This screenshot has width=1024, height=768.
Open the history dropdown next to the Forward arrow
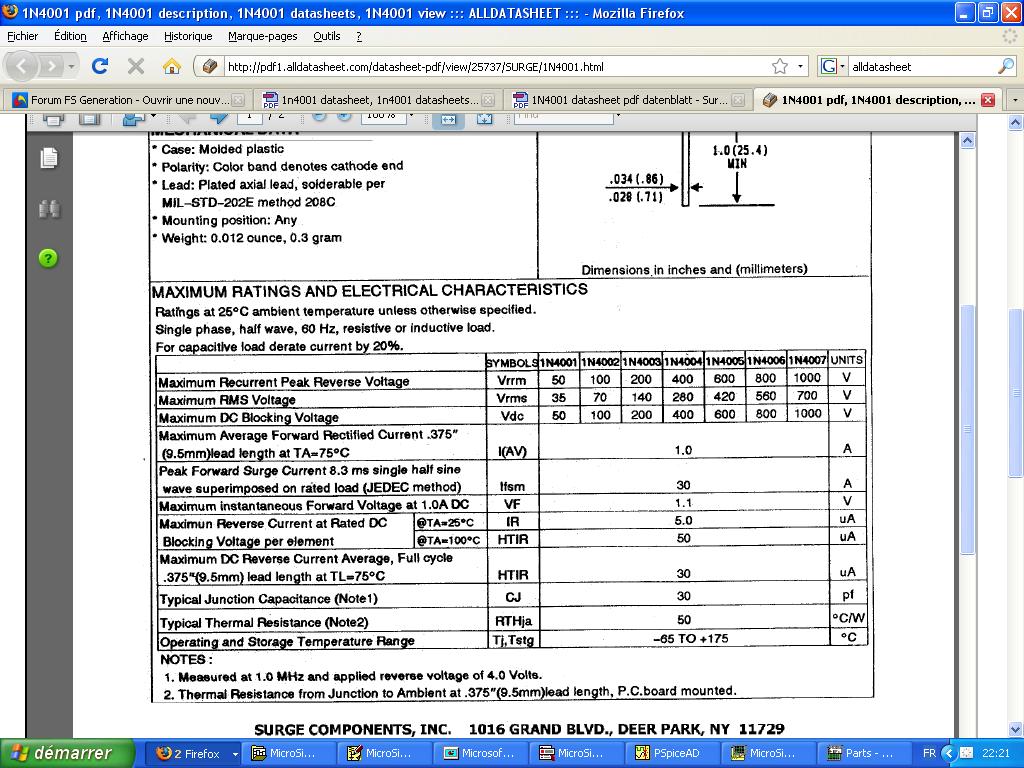[x=71, y=66]
